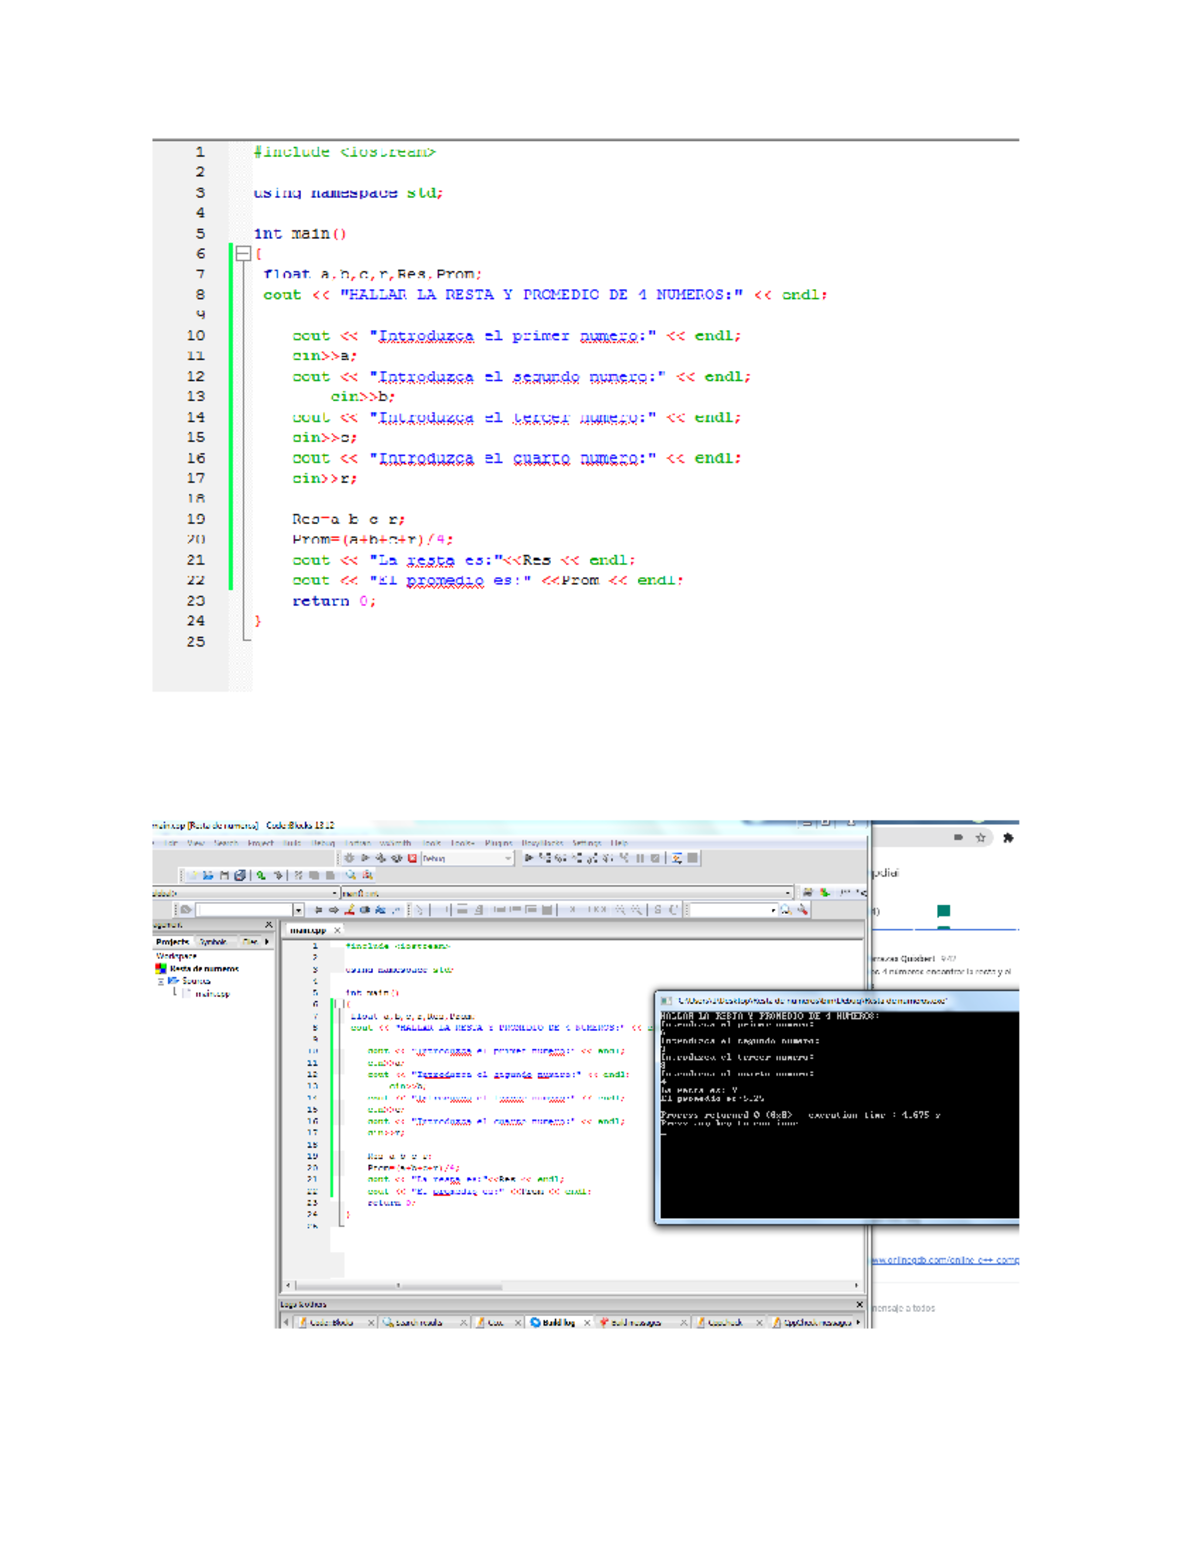Open the Settings menu
The height and width of the screenshot is (1553, 1200).
(x=587, y=843)
